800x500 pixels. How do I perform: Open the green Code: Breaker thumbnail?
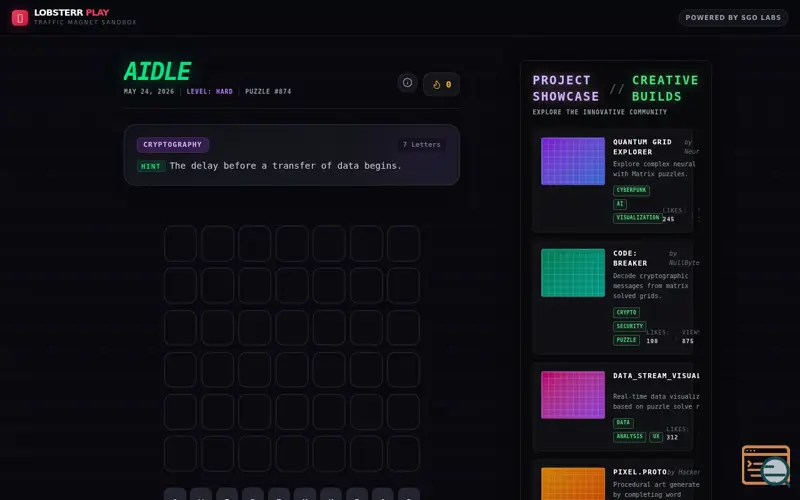point(573,272)
